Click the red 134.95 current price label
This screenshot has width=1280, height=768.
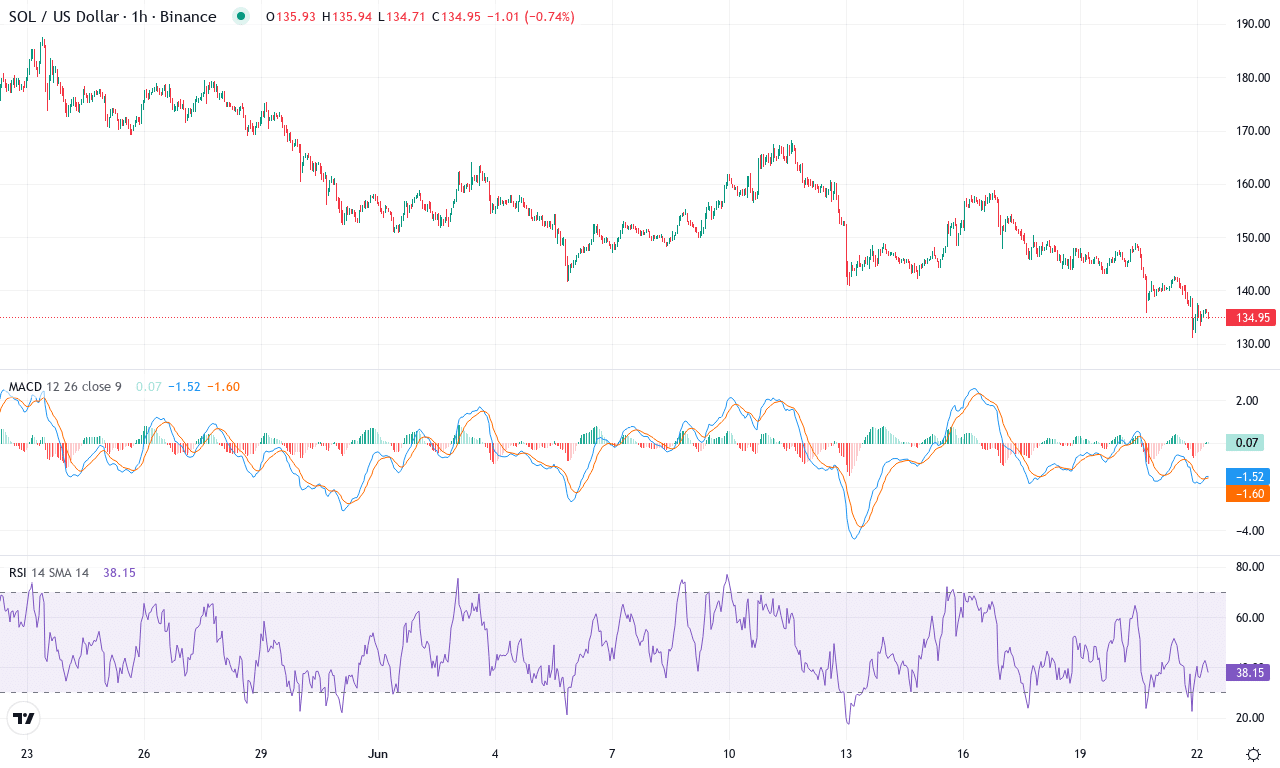[1250, 318]
